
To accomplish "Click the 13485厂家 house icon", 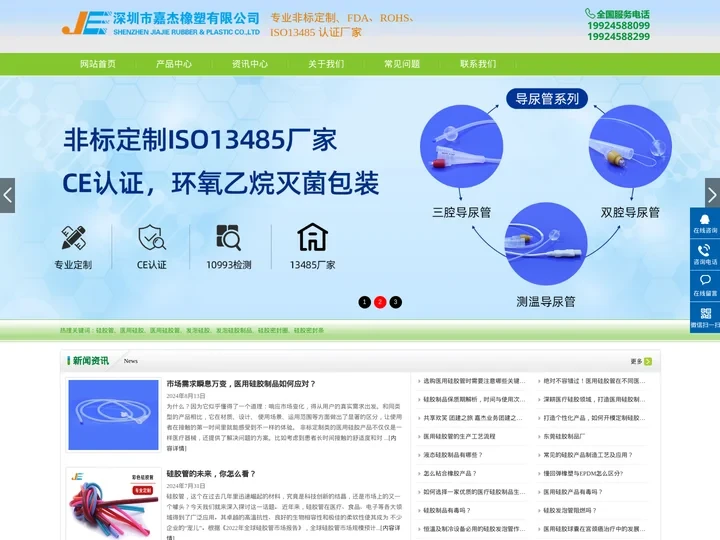I will point(313,237).
